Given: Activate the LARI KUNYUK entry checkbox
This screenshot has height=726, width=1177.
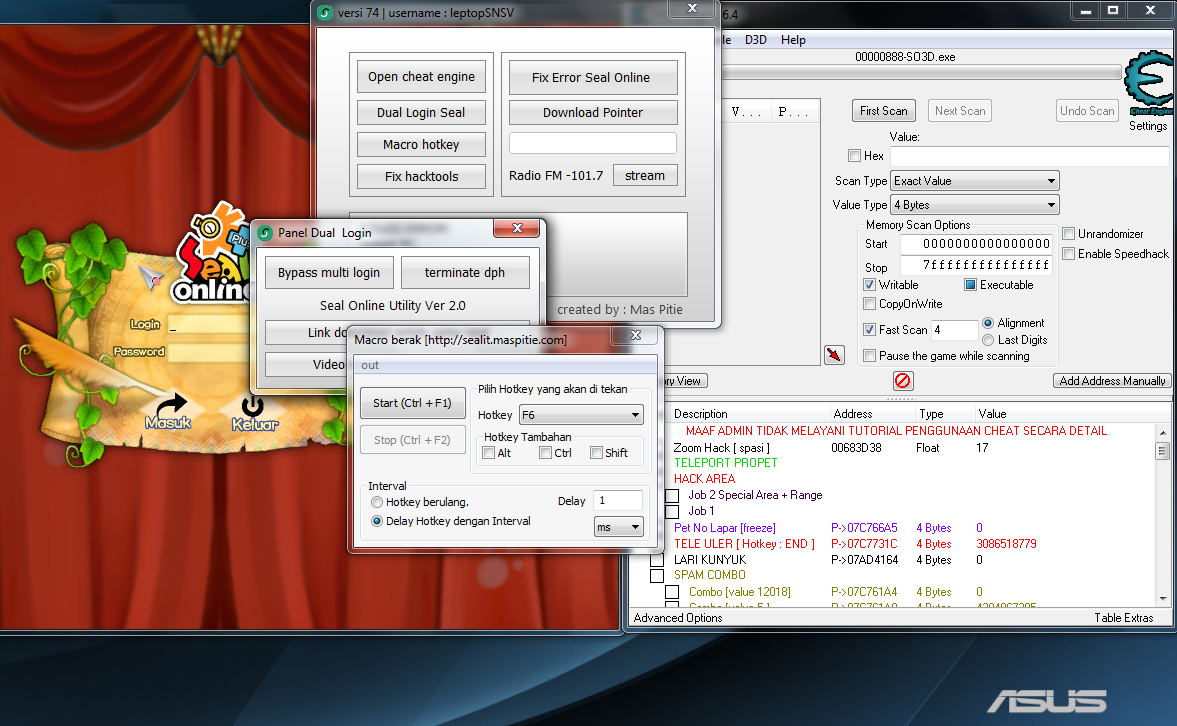Looking at the screenshot, I should point(657,560).
